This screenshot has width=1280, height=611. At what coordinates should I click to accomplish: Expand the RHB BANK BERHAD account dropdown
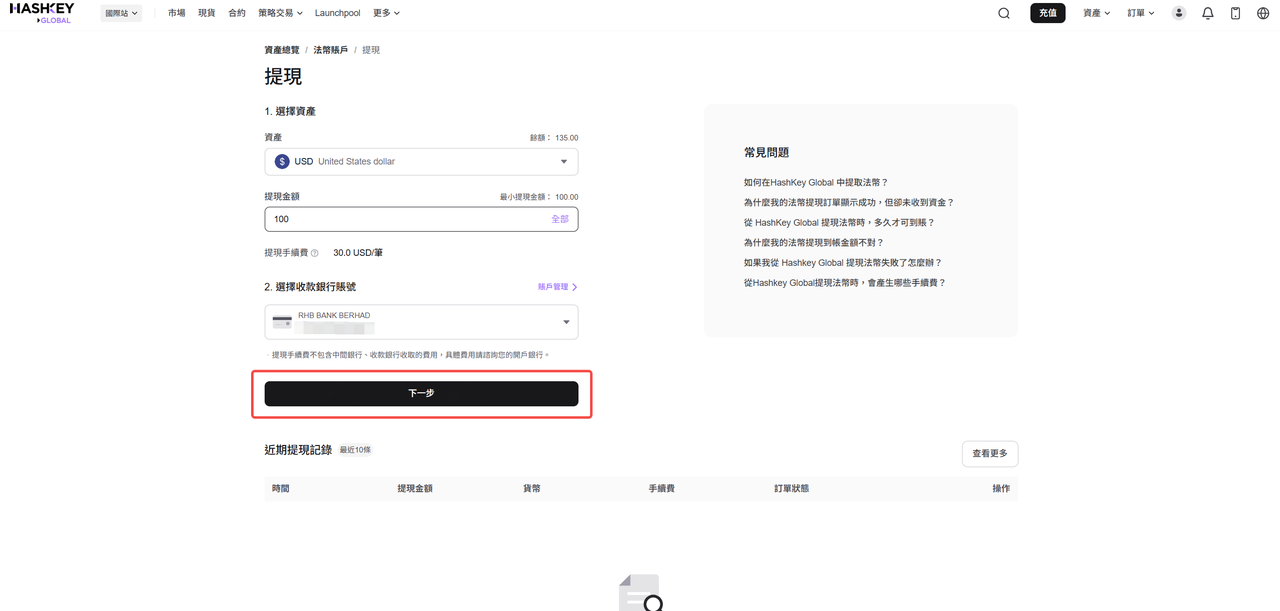click(x=566, y=322)
